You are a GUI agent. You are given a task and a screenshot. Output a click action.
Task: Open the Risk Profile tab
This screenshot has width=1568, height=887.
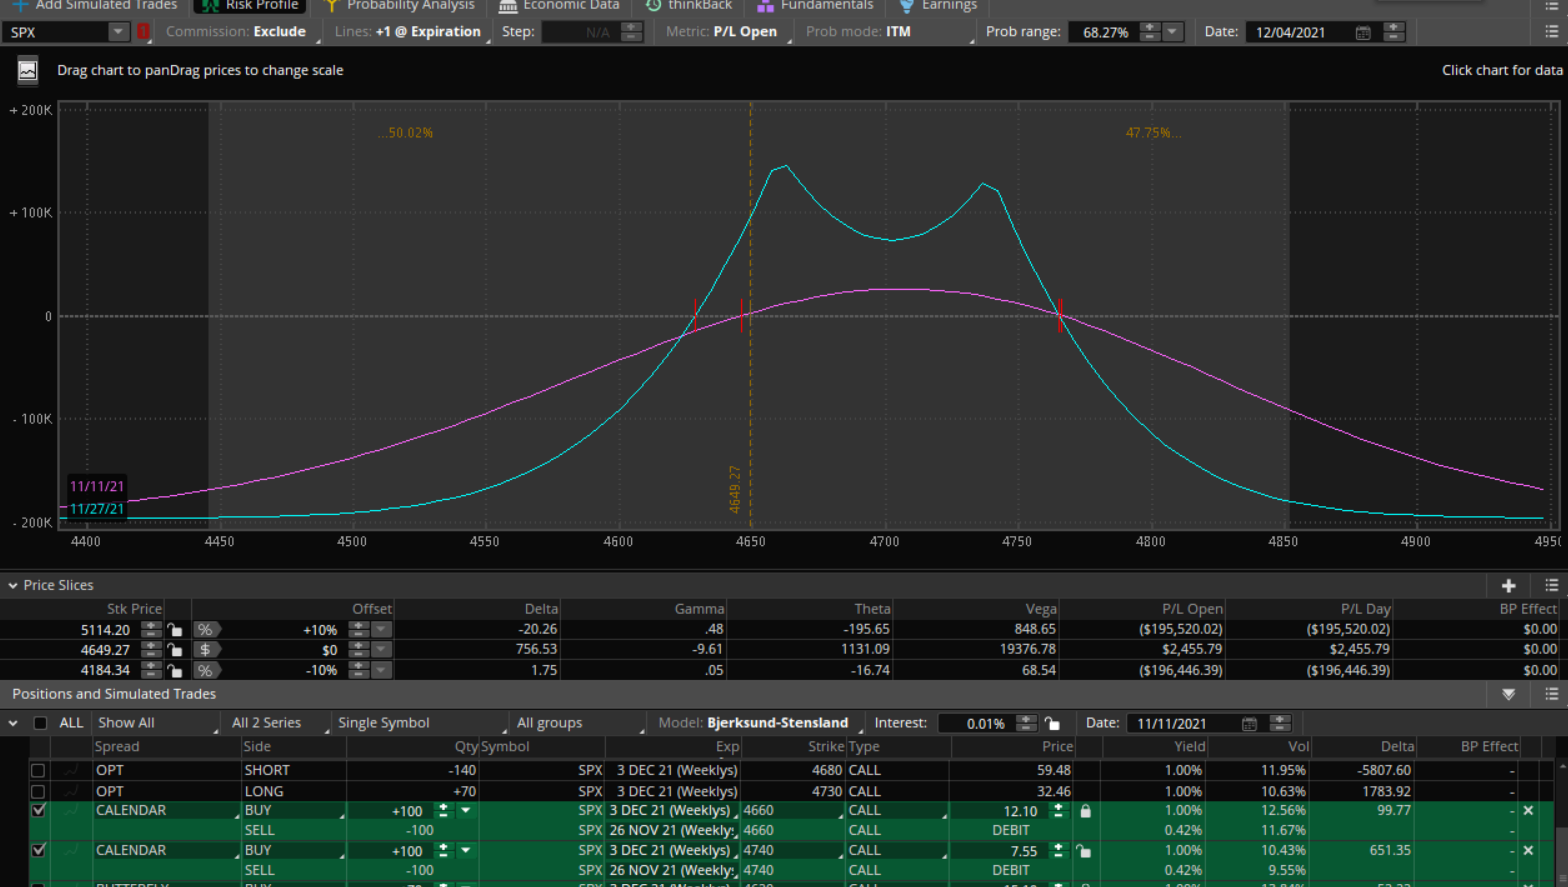[x=251, y=6]
